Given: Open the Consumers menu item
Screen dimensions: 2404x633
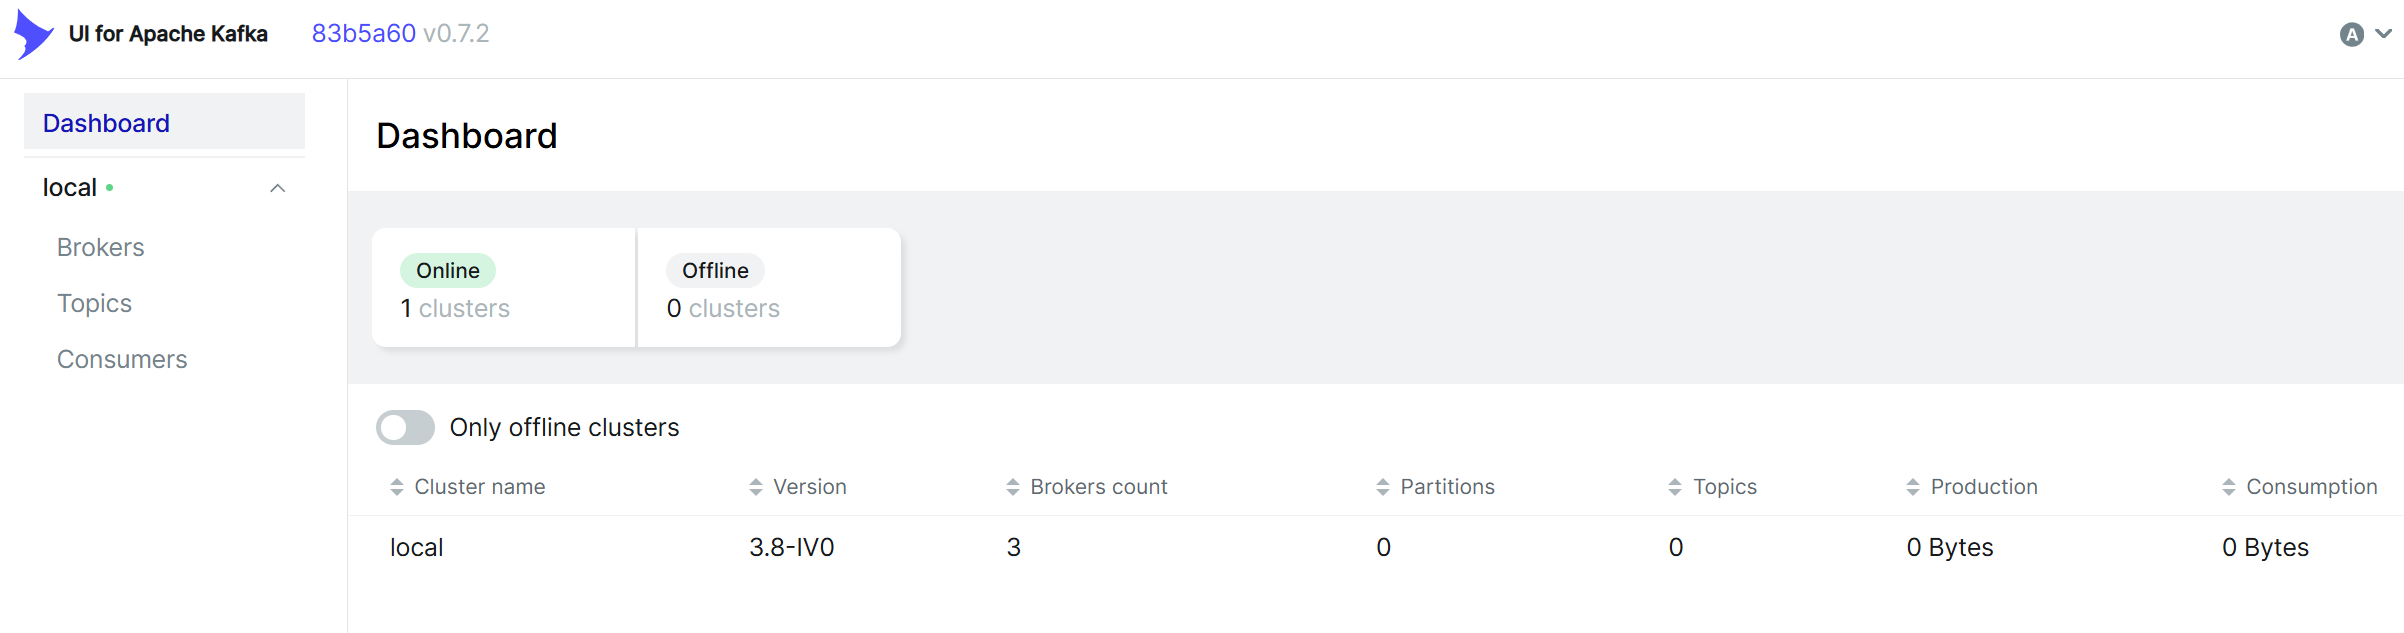Looking at the screenshot, I should (122, 359).
